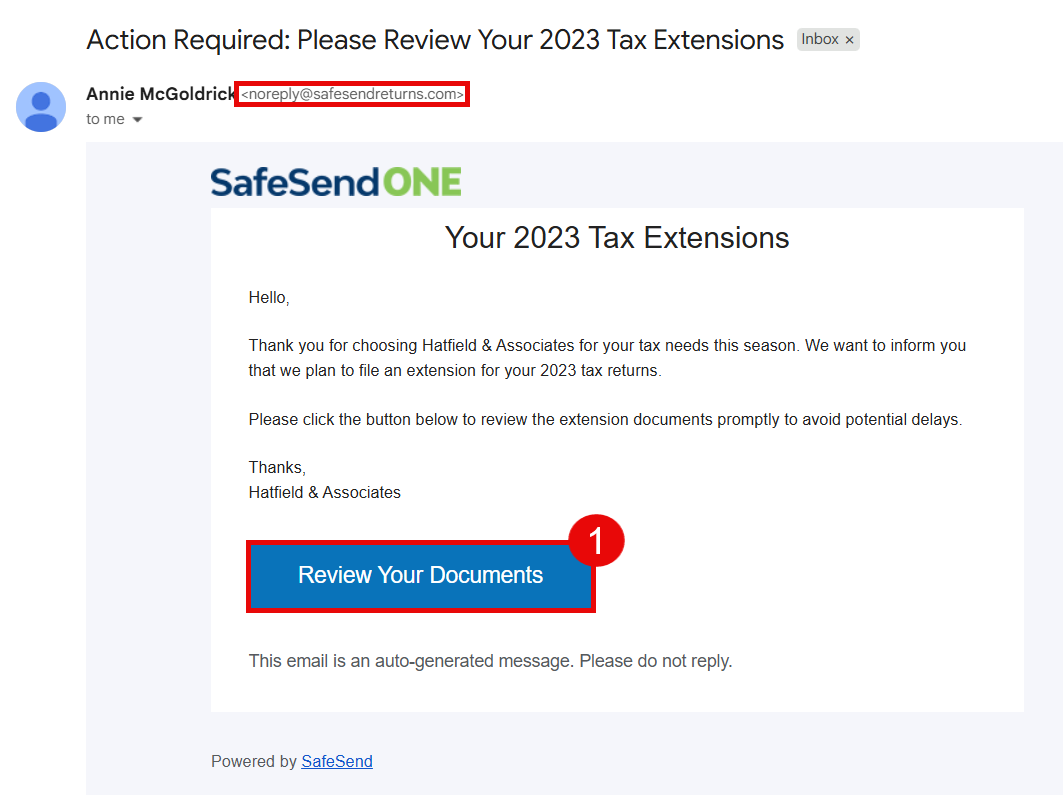Click the SafeSendONE logo

tap(336, 182)
